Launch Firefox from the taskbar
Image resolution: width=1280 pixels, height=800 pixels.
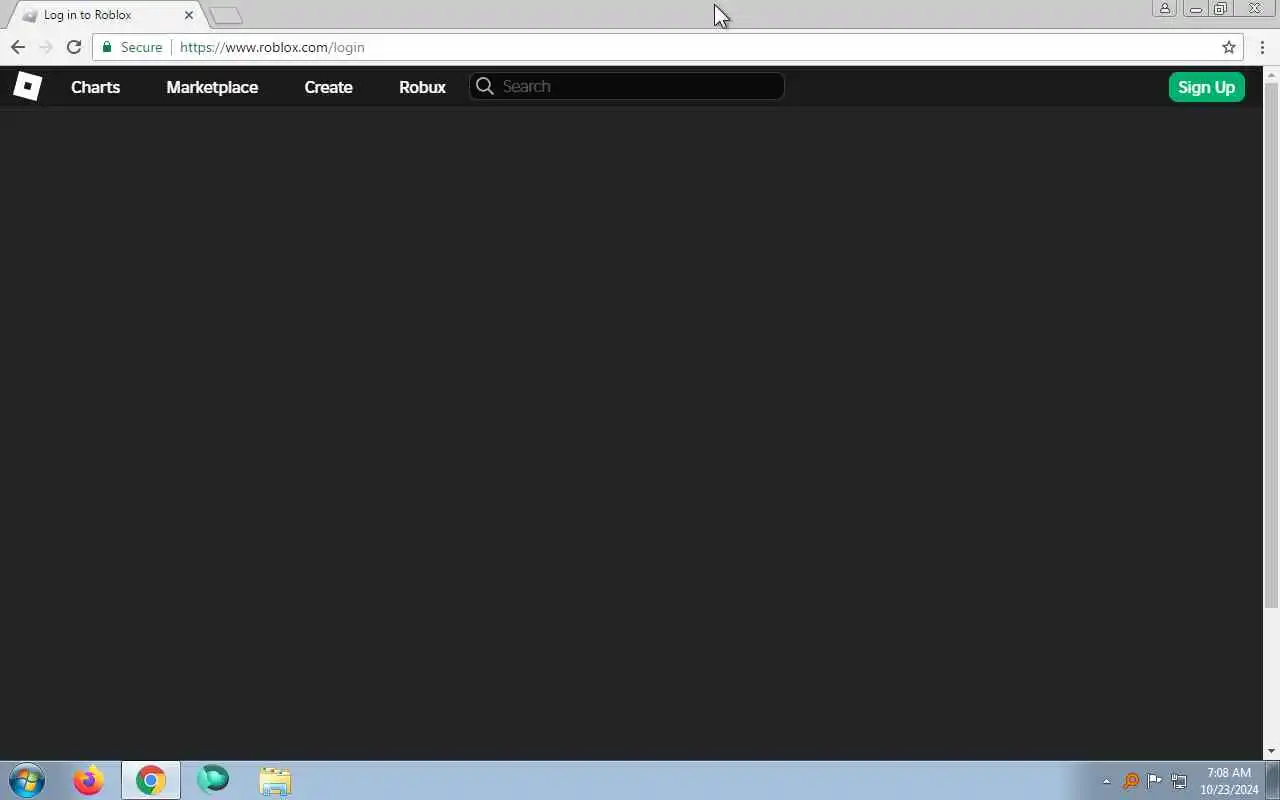click(88, 780)
